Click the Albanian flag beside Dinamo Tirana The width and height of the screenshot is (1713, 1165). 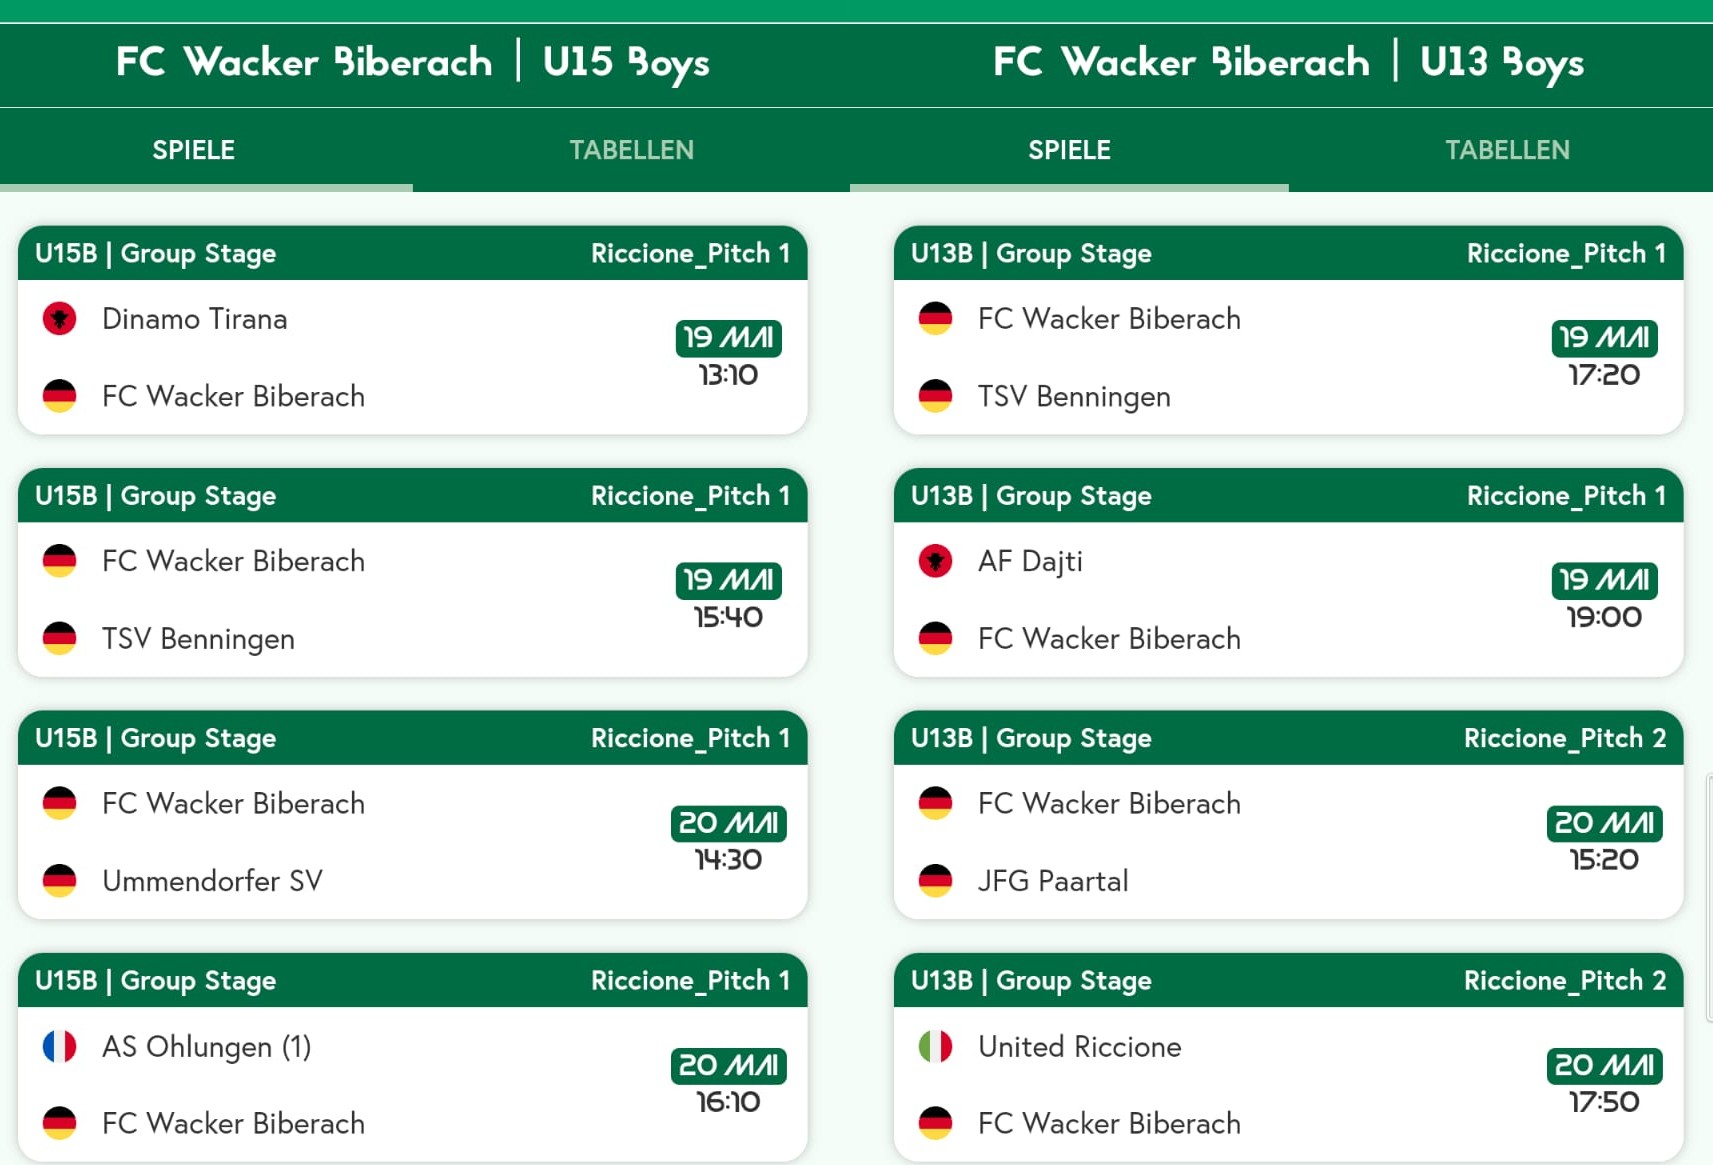tap(60, 319)
